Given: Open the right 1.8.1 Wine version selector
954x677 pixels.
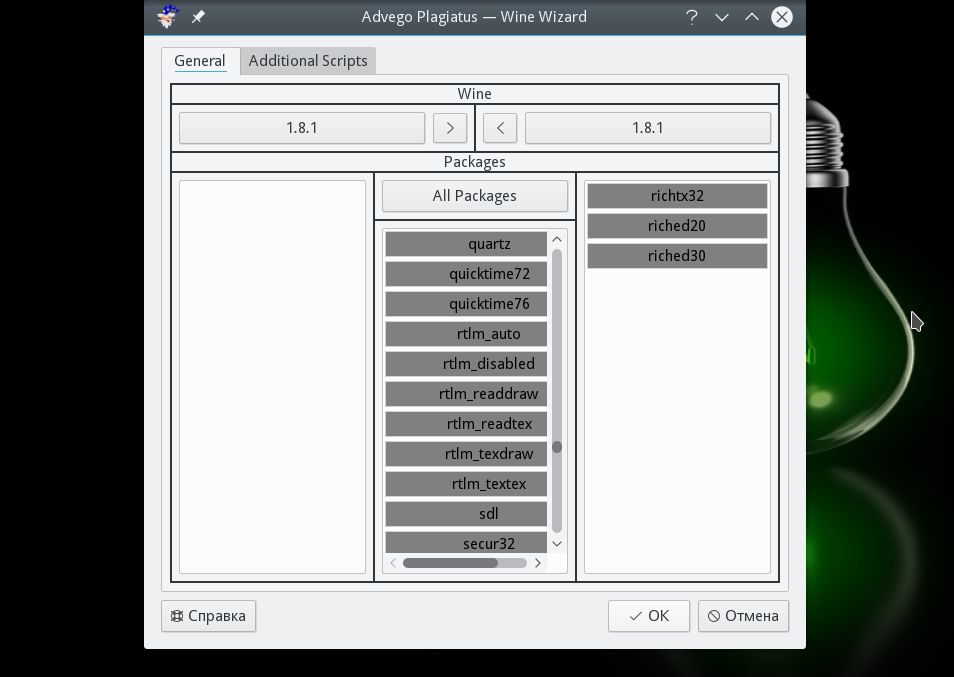Looking at the screenshot, I should tap(647, 128).
